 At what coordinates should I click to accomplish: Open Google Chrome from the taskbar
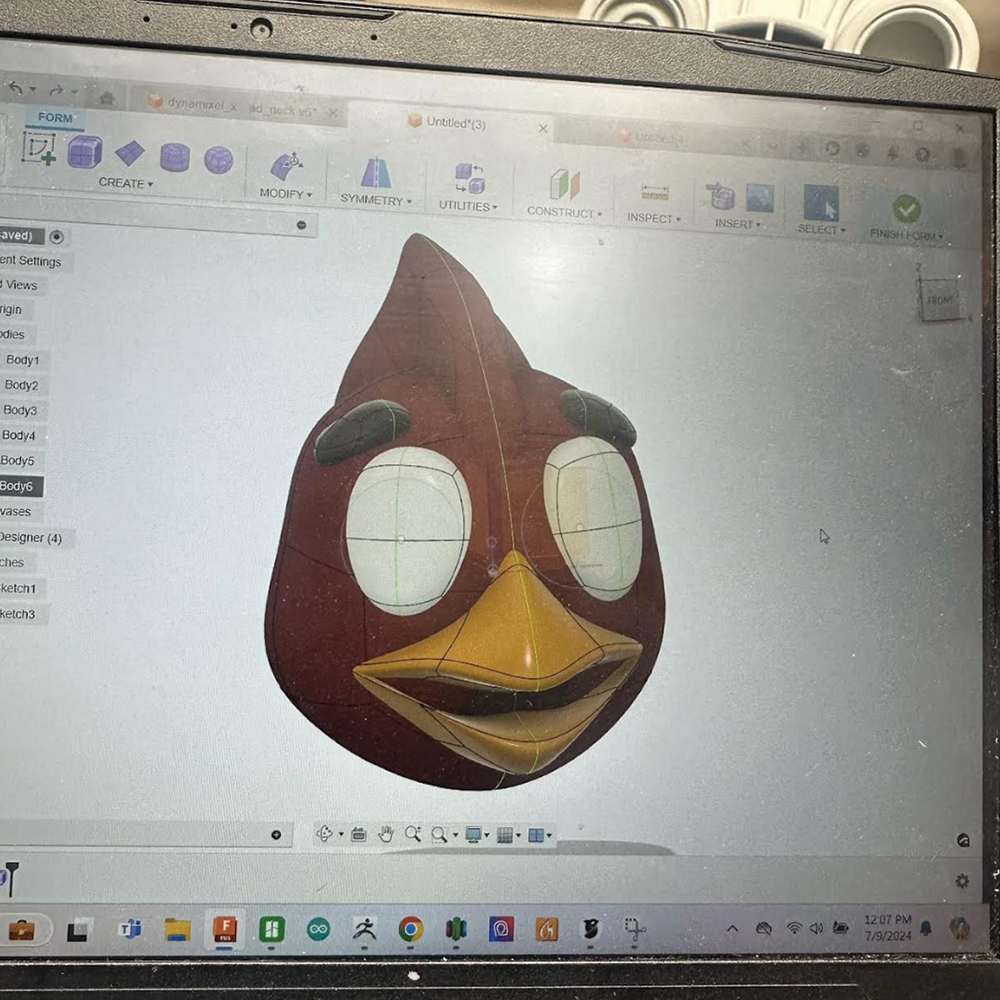(x=410, y=929)
